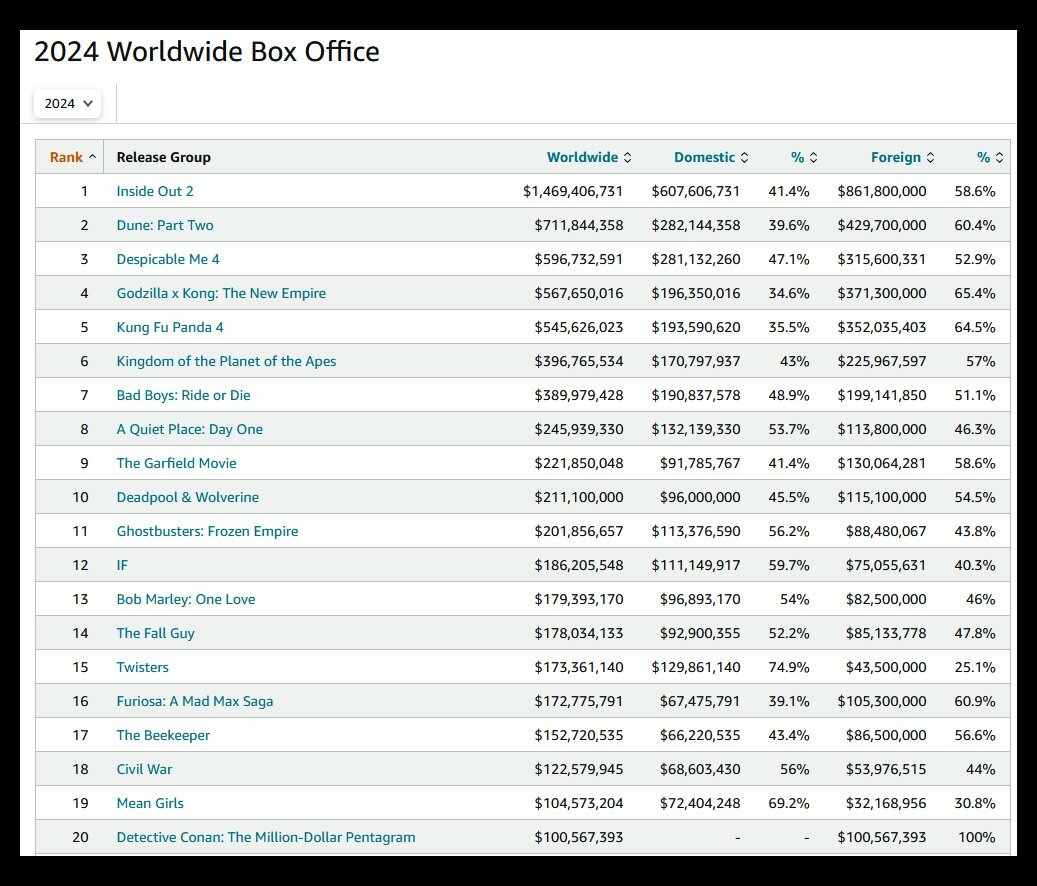
Task: Select IF domestic percent 59.7%
Action: (788, 565)
